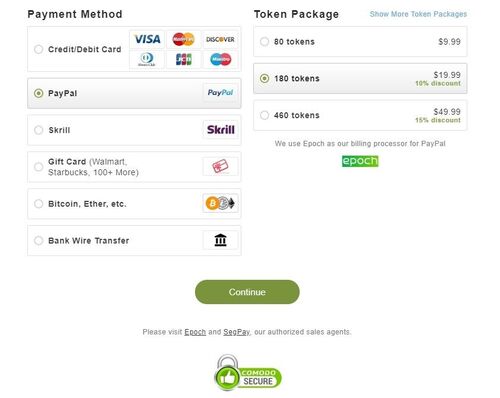Click the Skrill logo icon

click(221, 130)
